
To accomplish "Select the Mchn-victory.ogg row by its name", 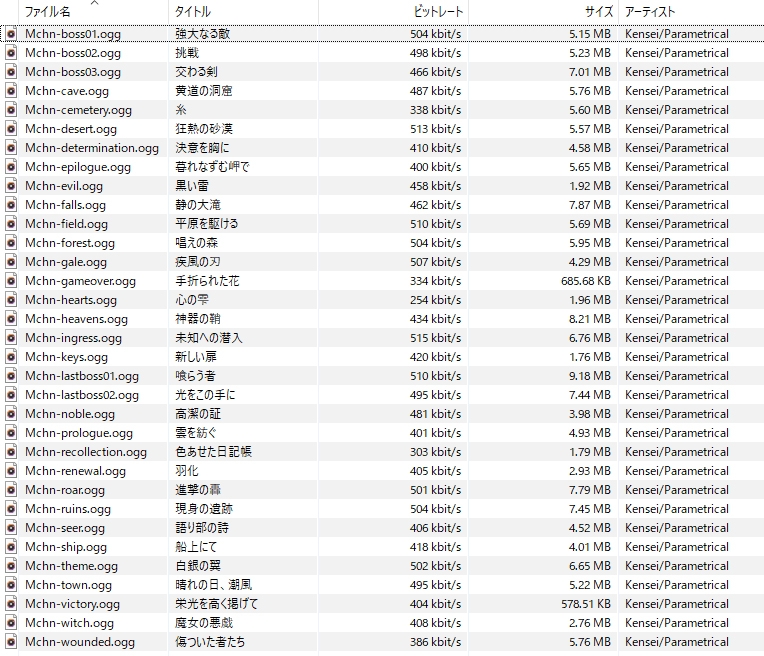I will (x=72, y=604).
